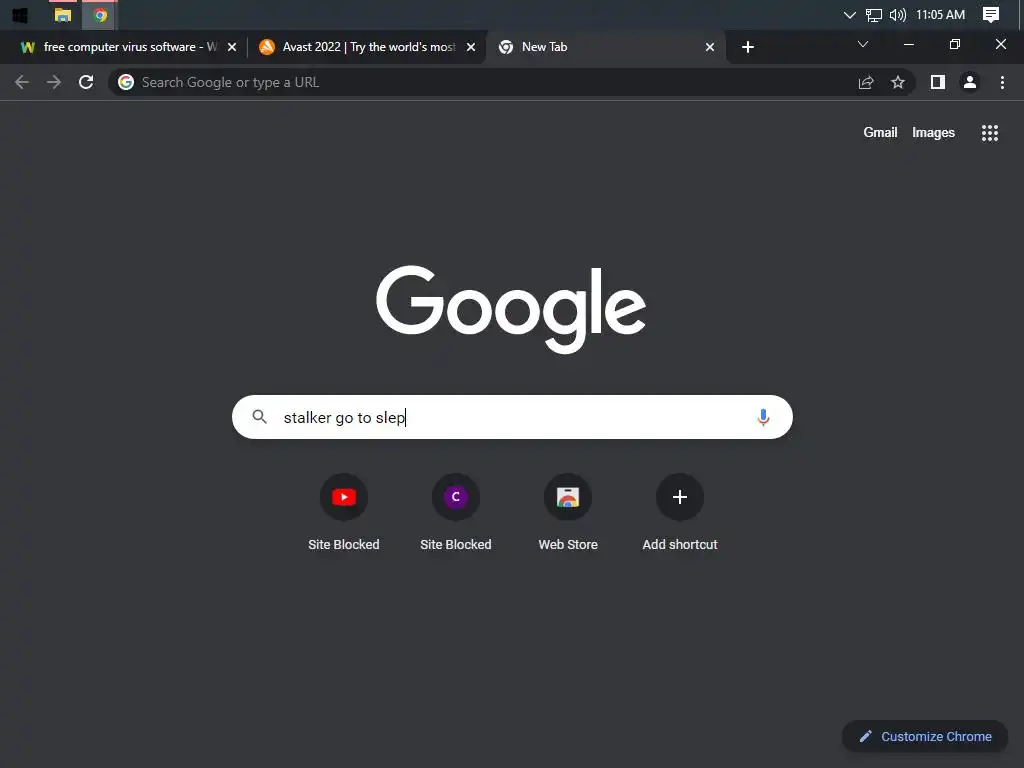
Task: Go back with the back arrow
Action: pos(22,82)
